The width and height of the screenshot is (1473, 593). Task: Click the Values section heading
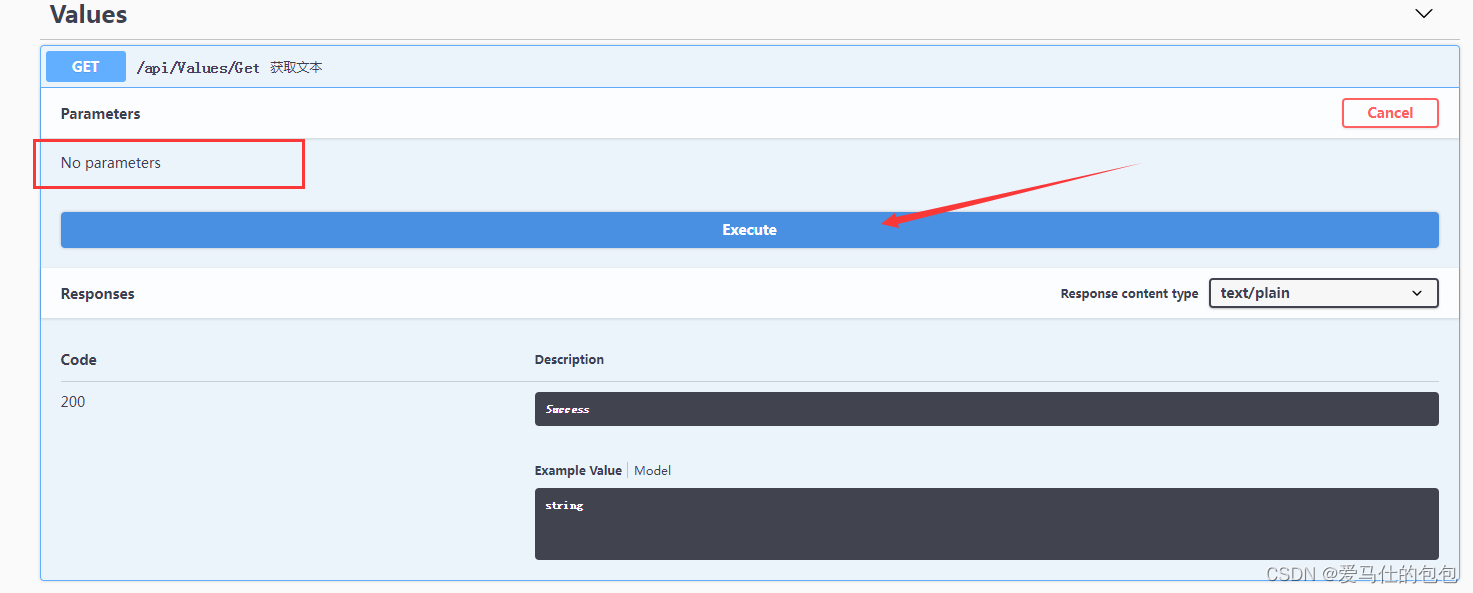pos(88,15)
